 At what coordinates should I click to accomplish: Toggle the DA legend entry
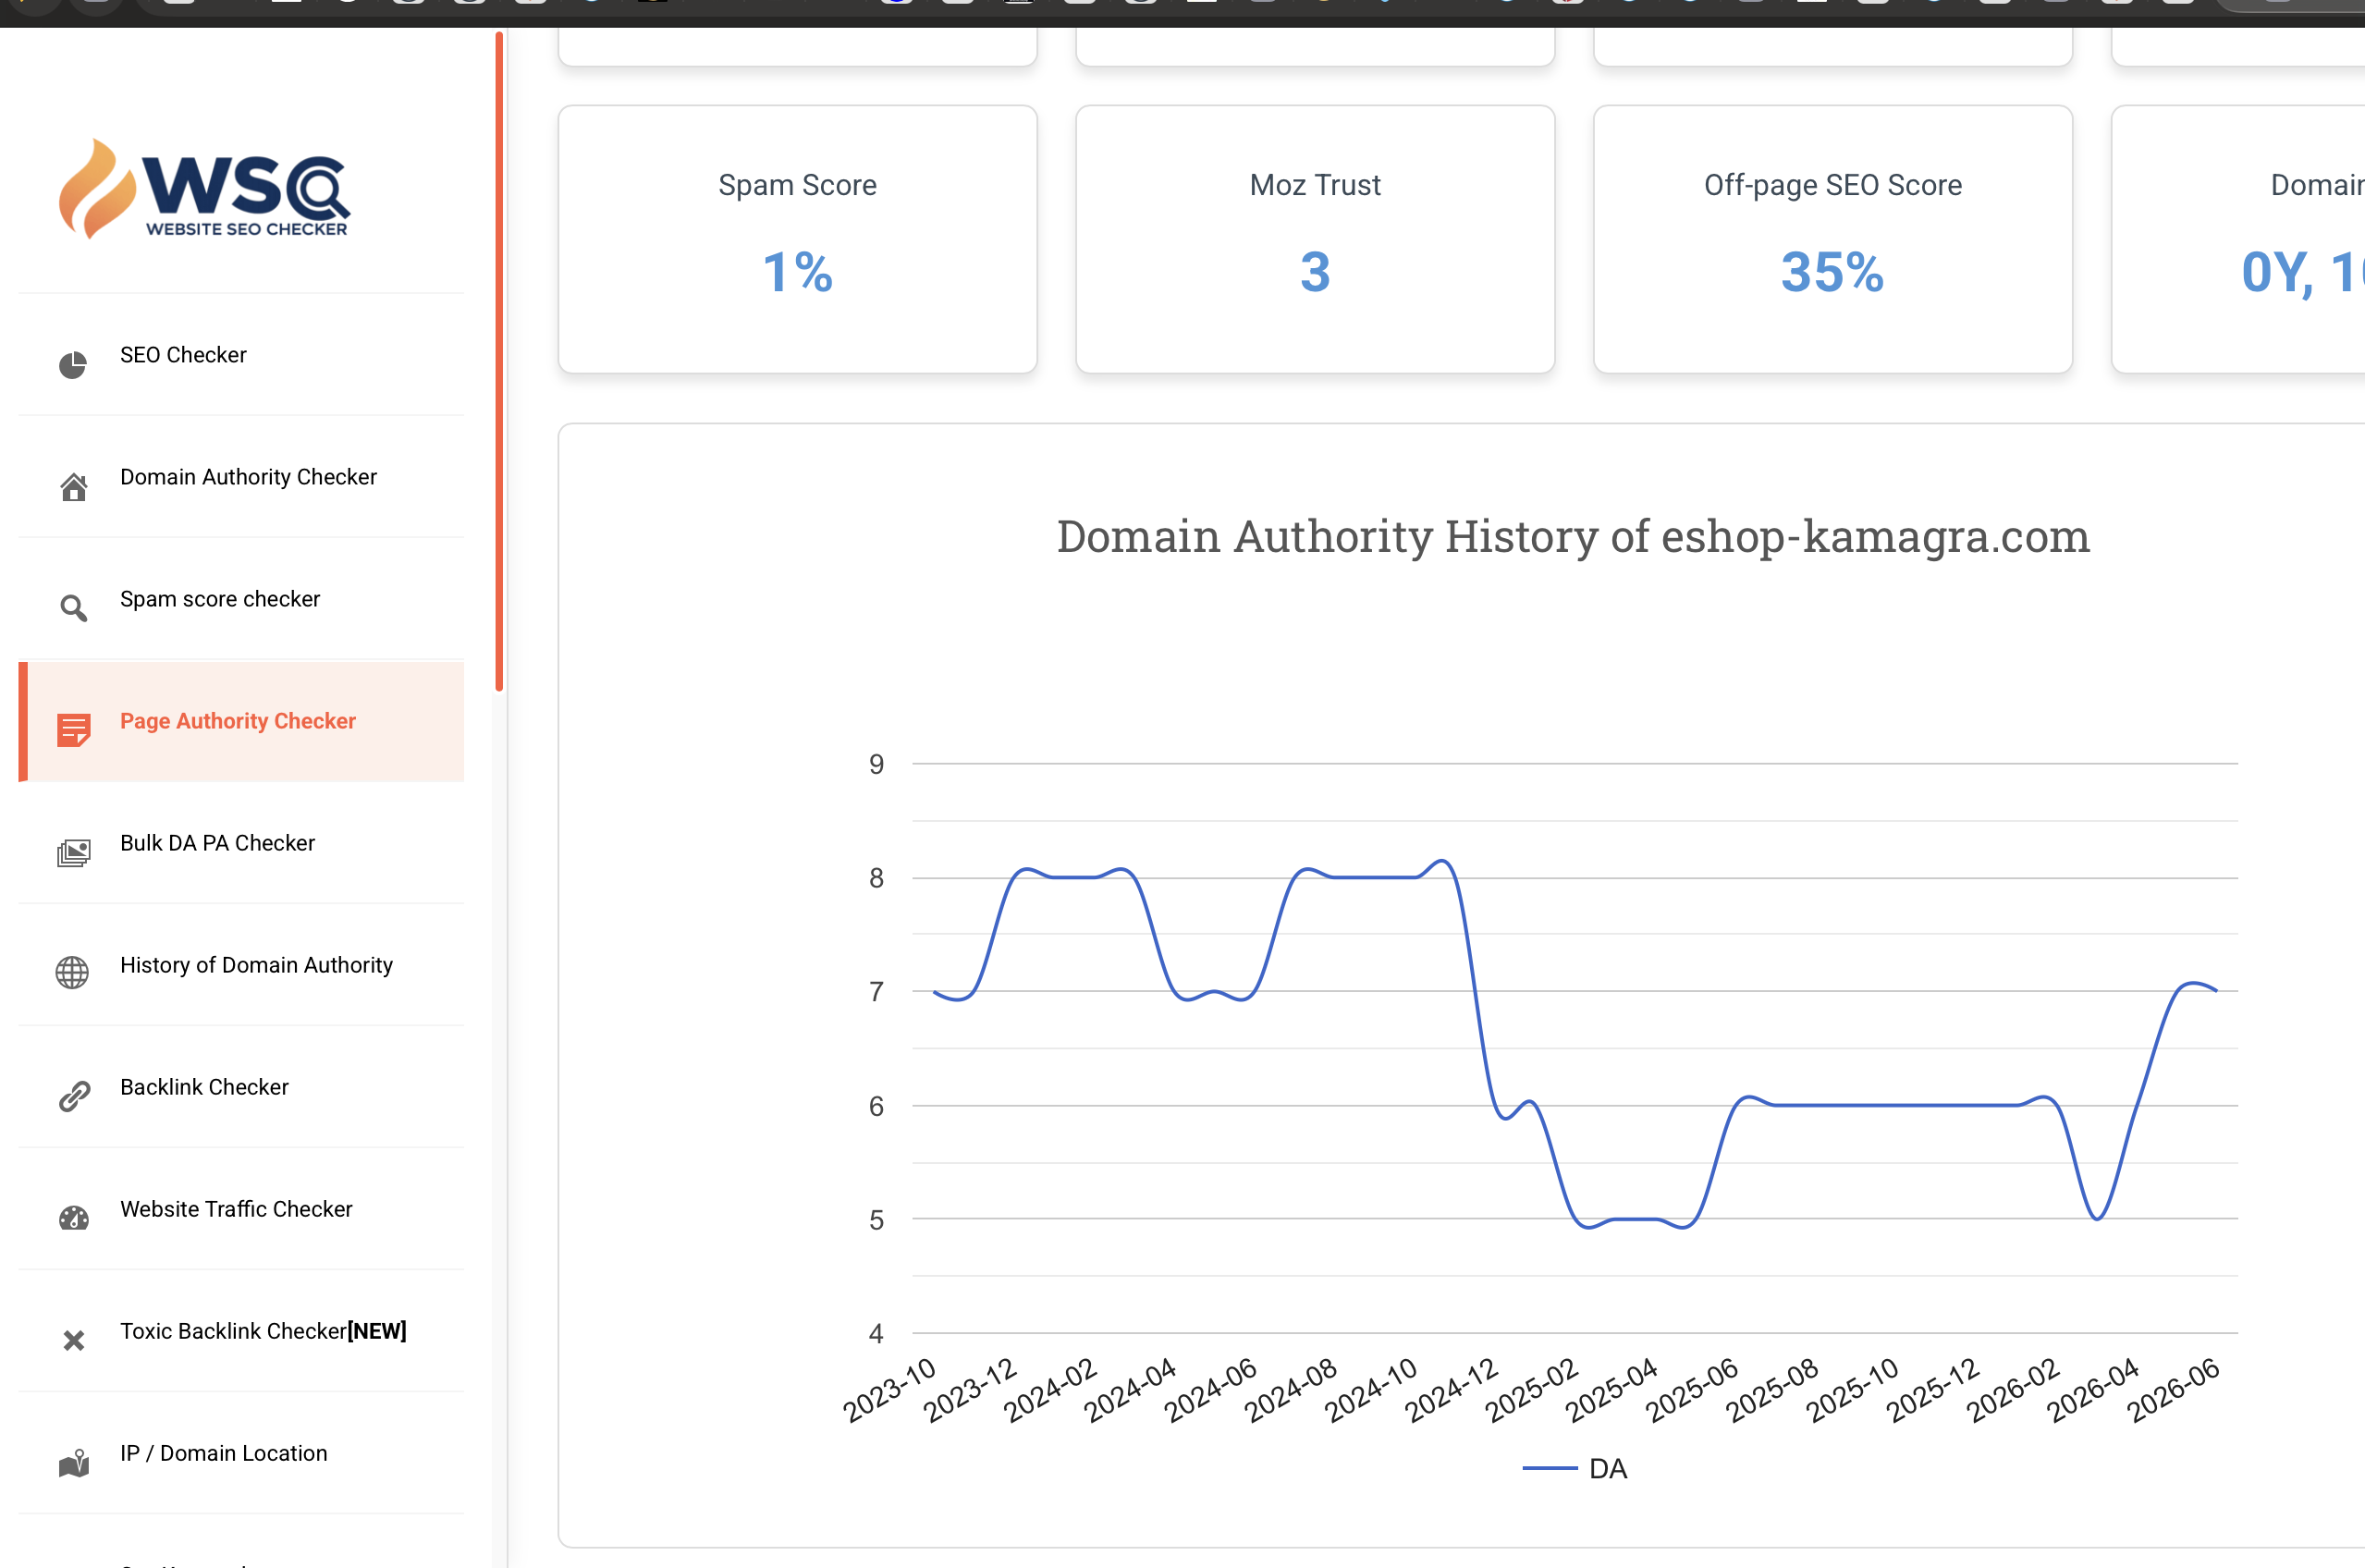pos(1575,1468)
